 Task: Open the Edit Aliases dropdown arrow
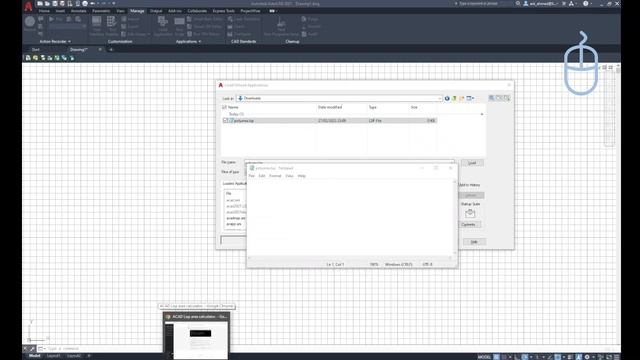(149, 34)
